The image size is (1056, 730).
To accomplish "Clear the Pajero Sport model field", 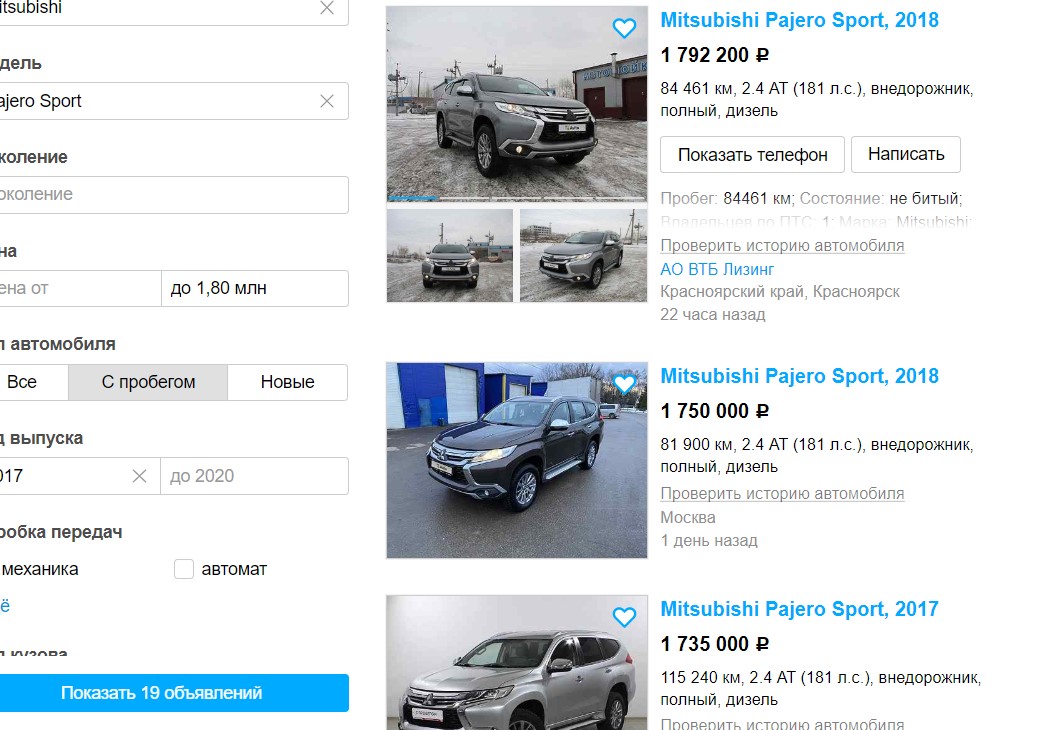I will (x=327, y=101).
